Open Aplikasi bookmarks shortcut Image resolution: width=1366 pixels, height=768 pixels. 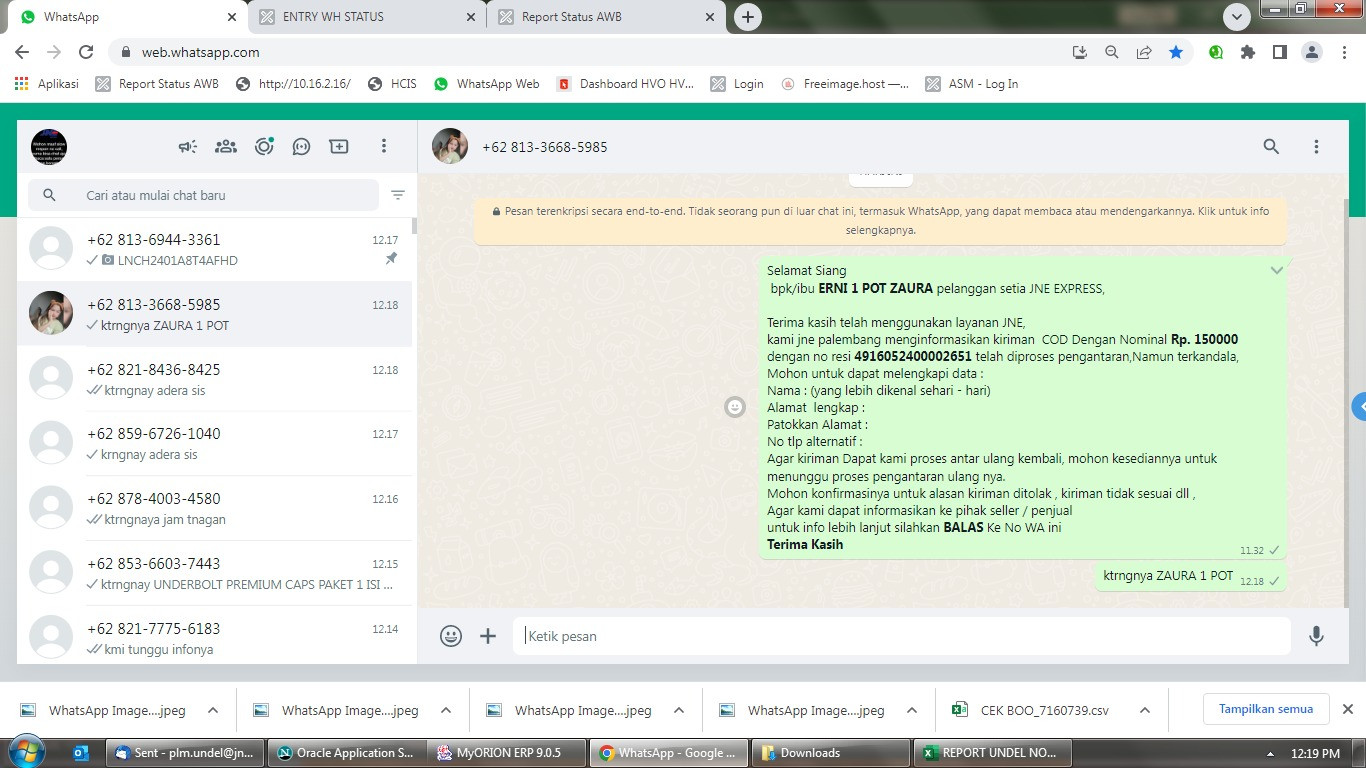(x=46, y=84)
